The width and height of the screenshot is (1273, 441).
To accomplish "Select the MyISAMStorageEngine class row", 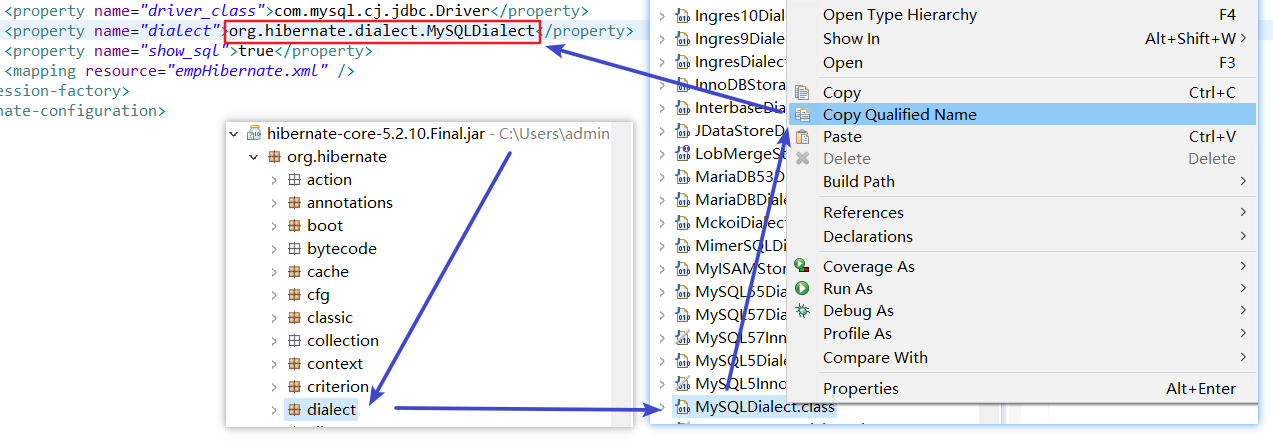I will click(x=731, y=269).
